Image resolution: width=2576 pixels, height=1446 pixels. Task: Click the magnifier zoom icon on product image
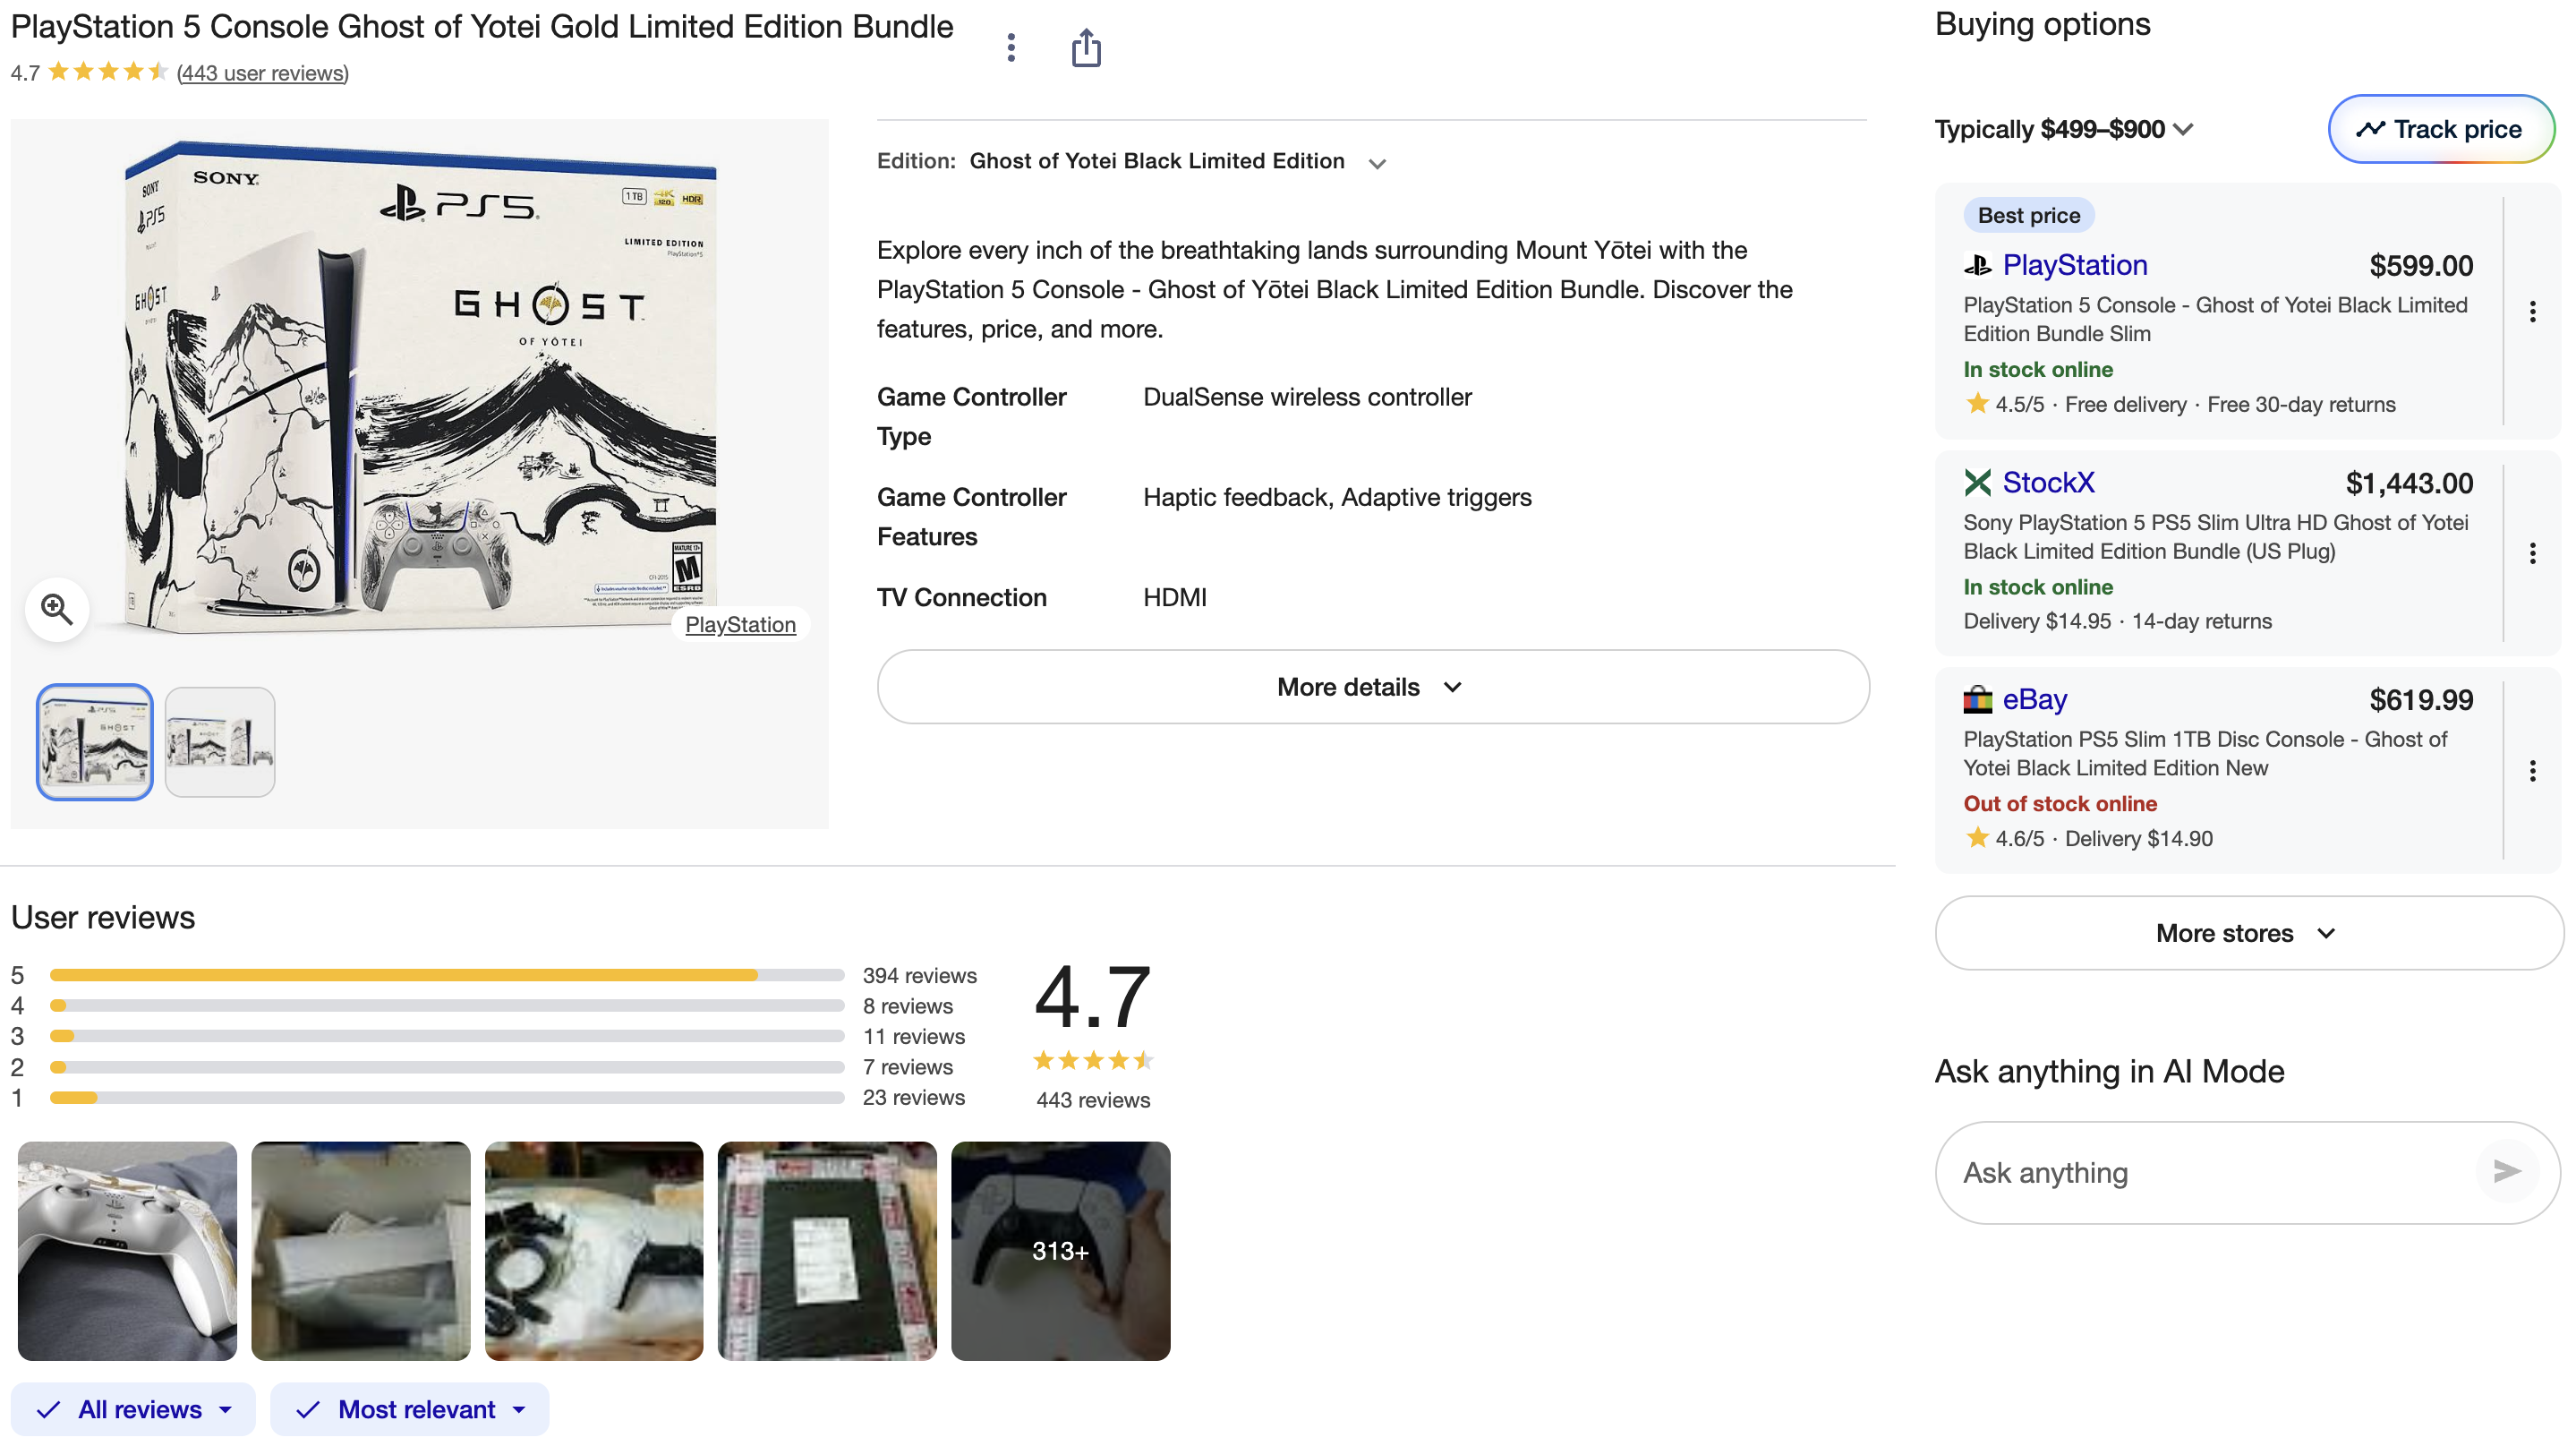[57, 608]
